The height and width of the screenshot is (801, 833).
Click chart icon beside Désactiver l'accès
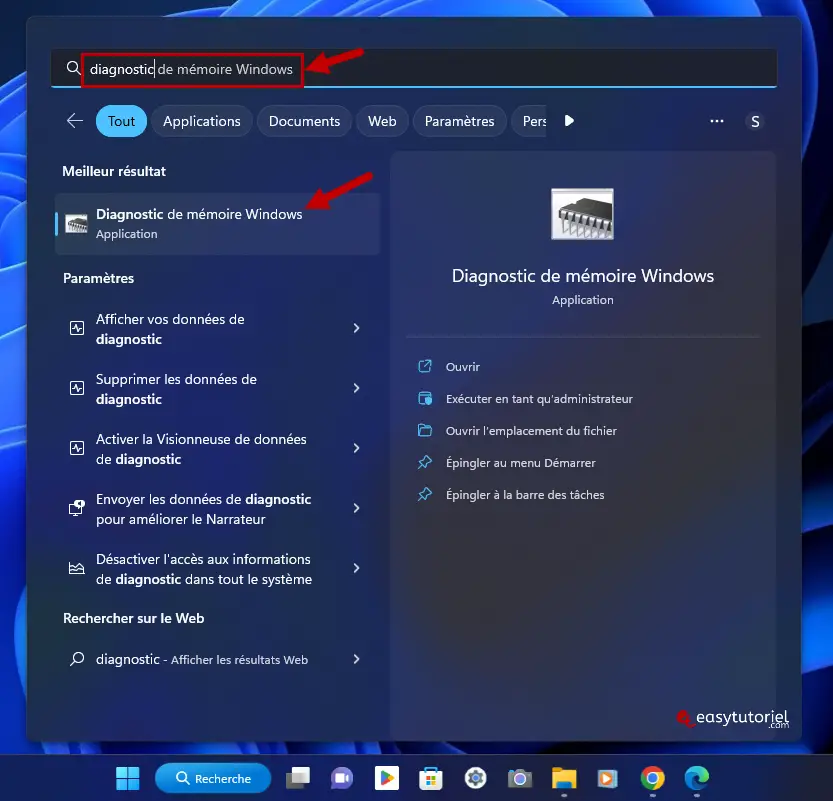[x=77, y=568]
